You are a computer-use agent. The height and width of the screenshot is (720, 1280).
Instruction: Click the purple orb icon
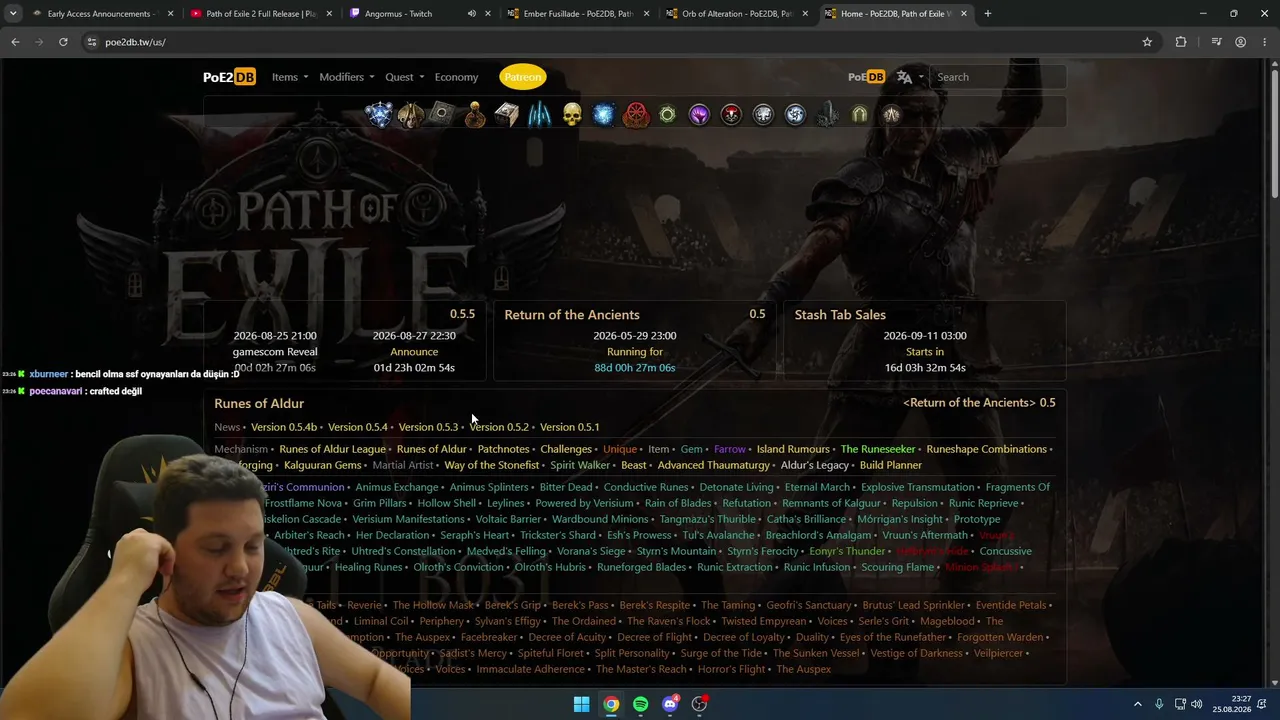click(x=699, y=115)
